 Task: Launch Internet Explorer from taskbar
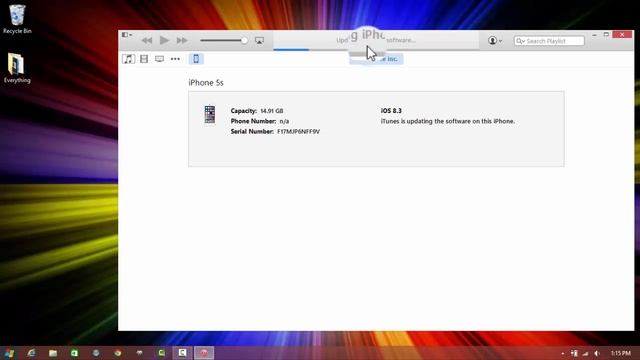pos(31,353)
